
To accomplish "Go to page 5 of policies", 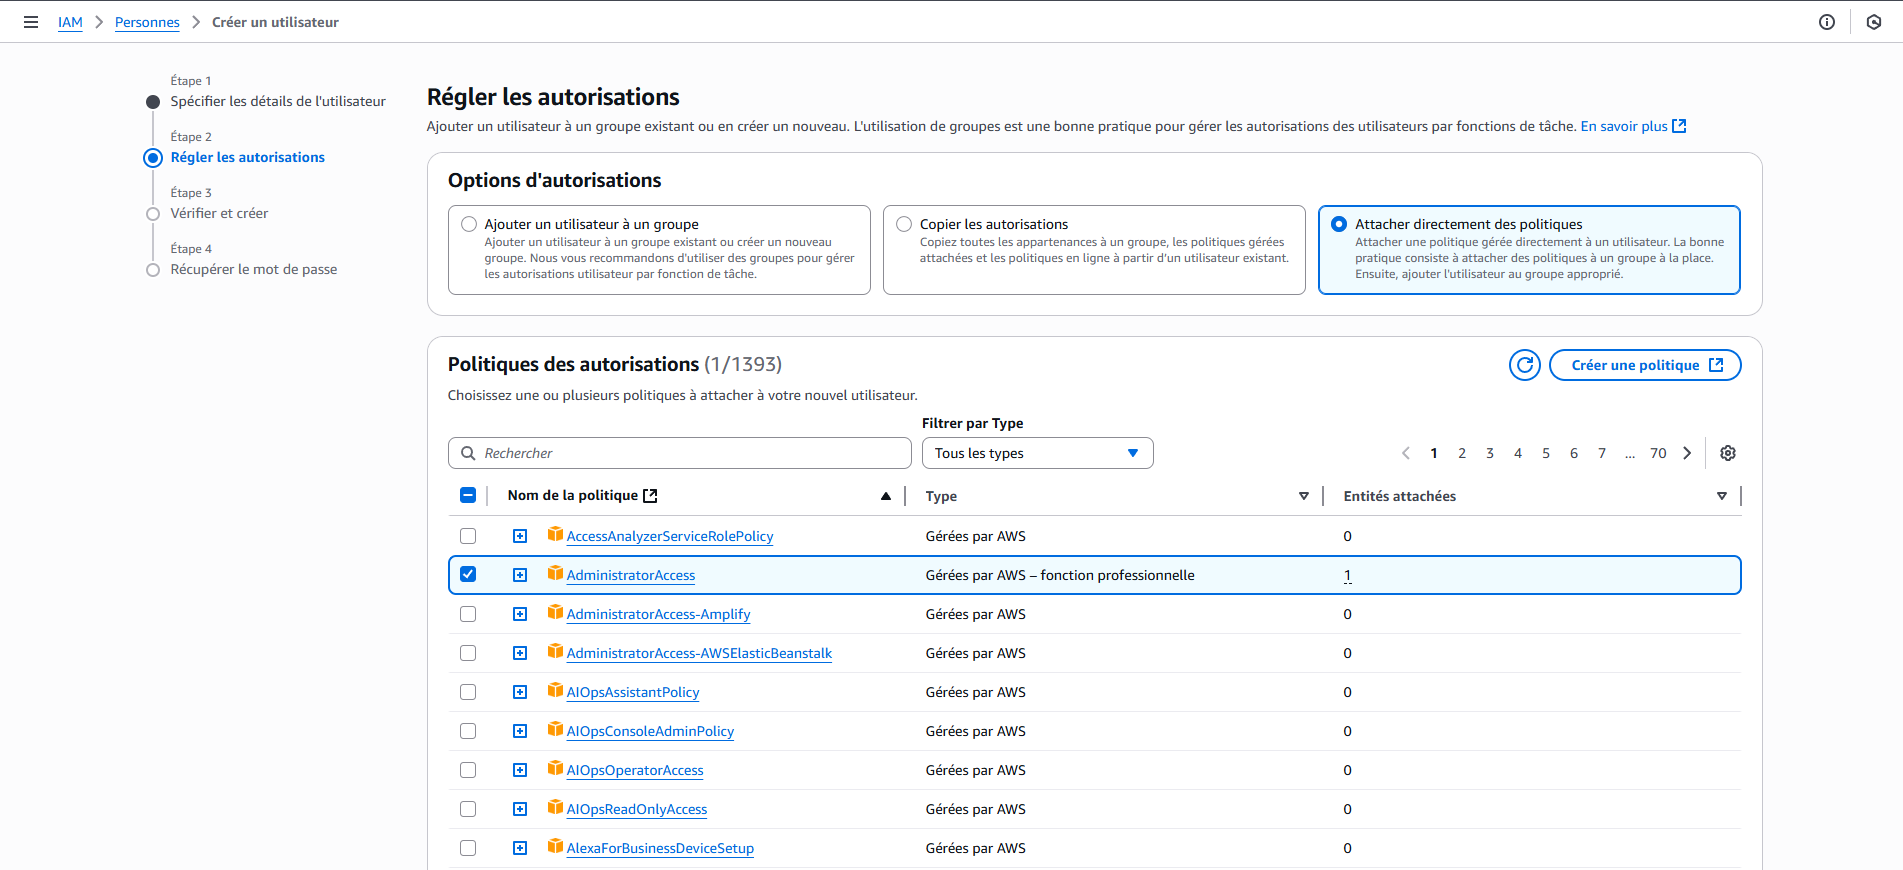I will 1546,453.
